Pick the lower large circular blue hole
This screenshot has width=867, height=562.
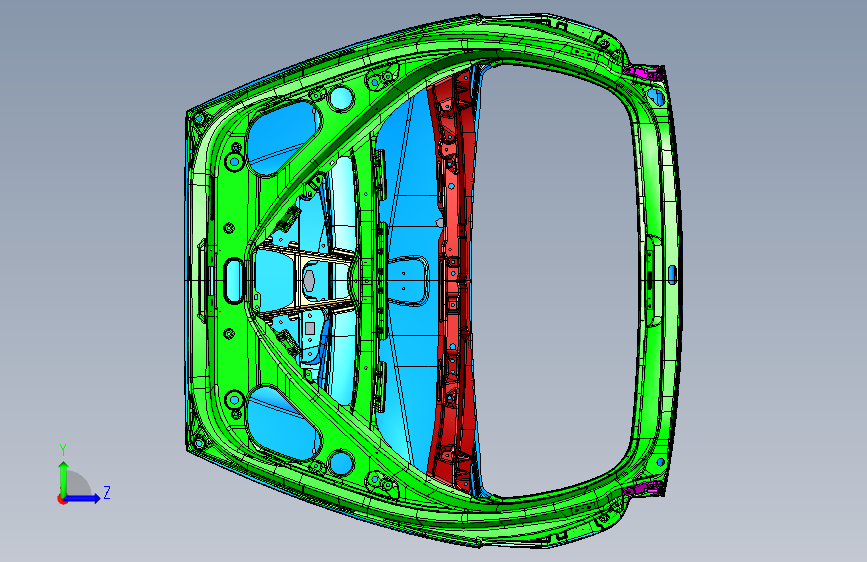341,462
